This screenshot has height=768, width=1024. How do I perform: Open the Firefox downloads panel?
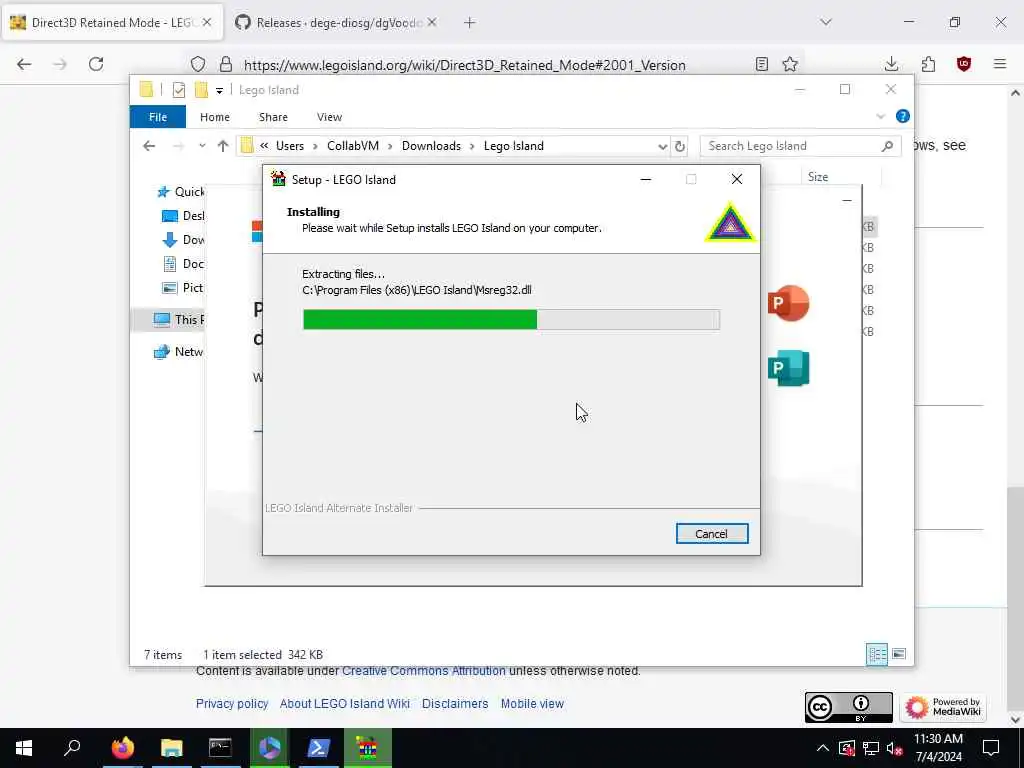(891, 64)
